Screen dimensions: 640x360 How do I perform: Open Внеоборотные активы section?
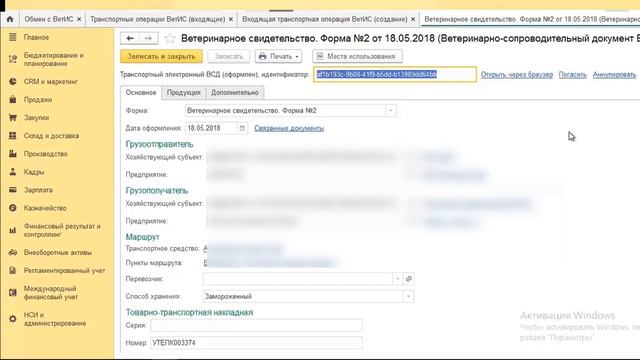[x=58, y=253]
